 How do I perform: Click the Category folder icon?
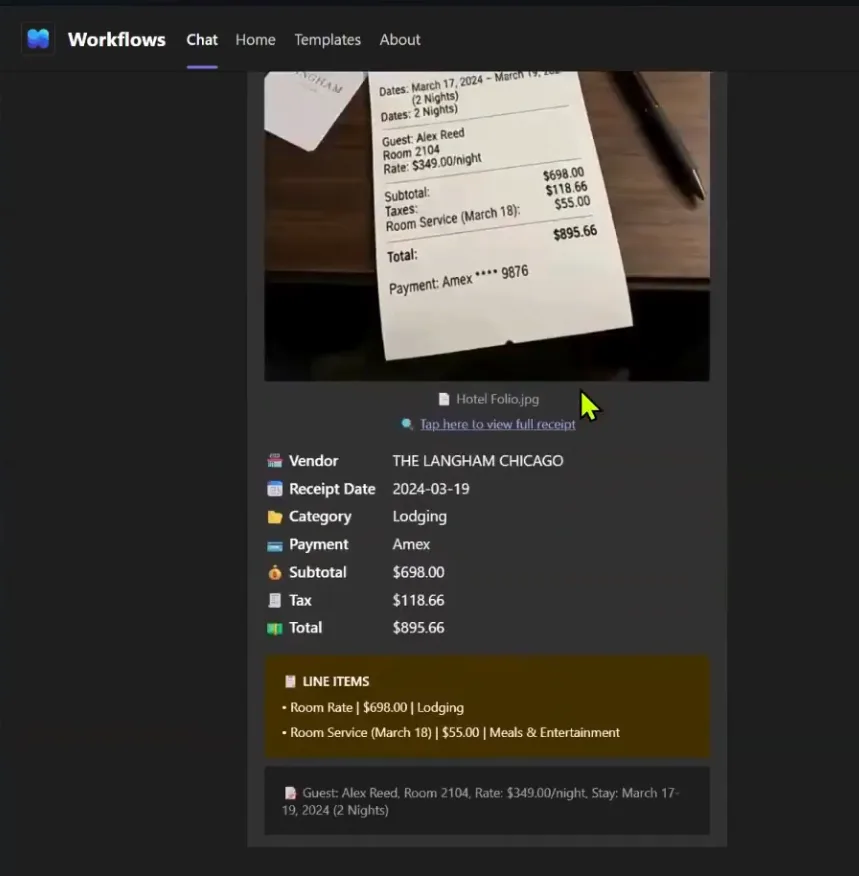coord(275,517)
